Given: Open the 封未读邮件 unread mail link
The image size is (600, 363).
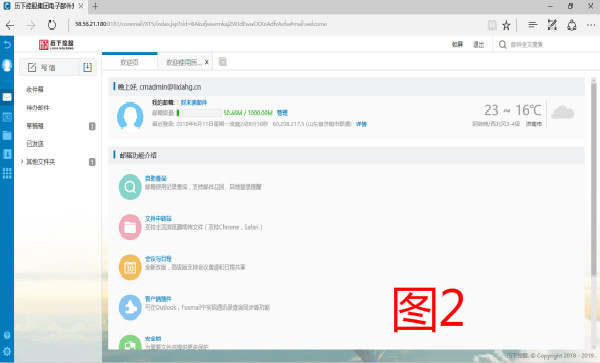Looking at the screenshot, I should coord(194,103).
